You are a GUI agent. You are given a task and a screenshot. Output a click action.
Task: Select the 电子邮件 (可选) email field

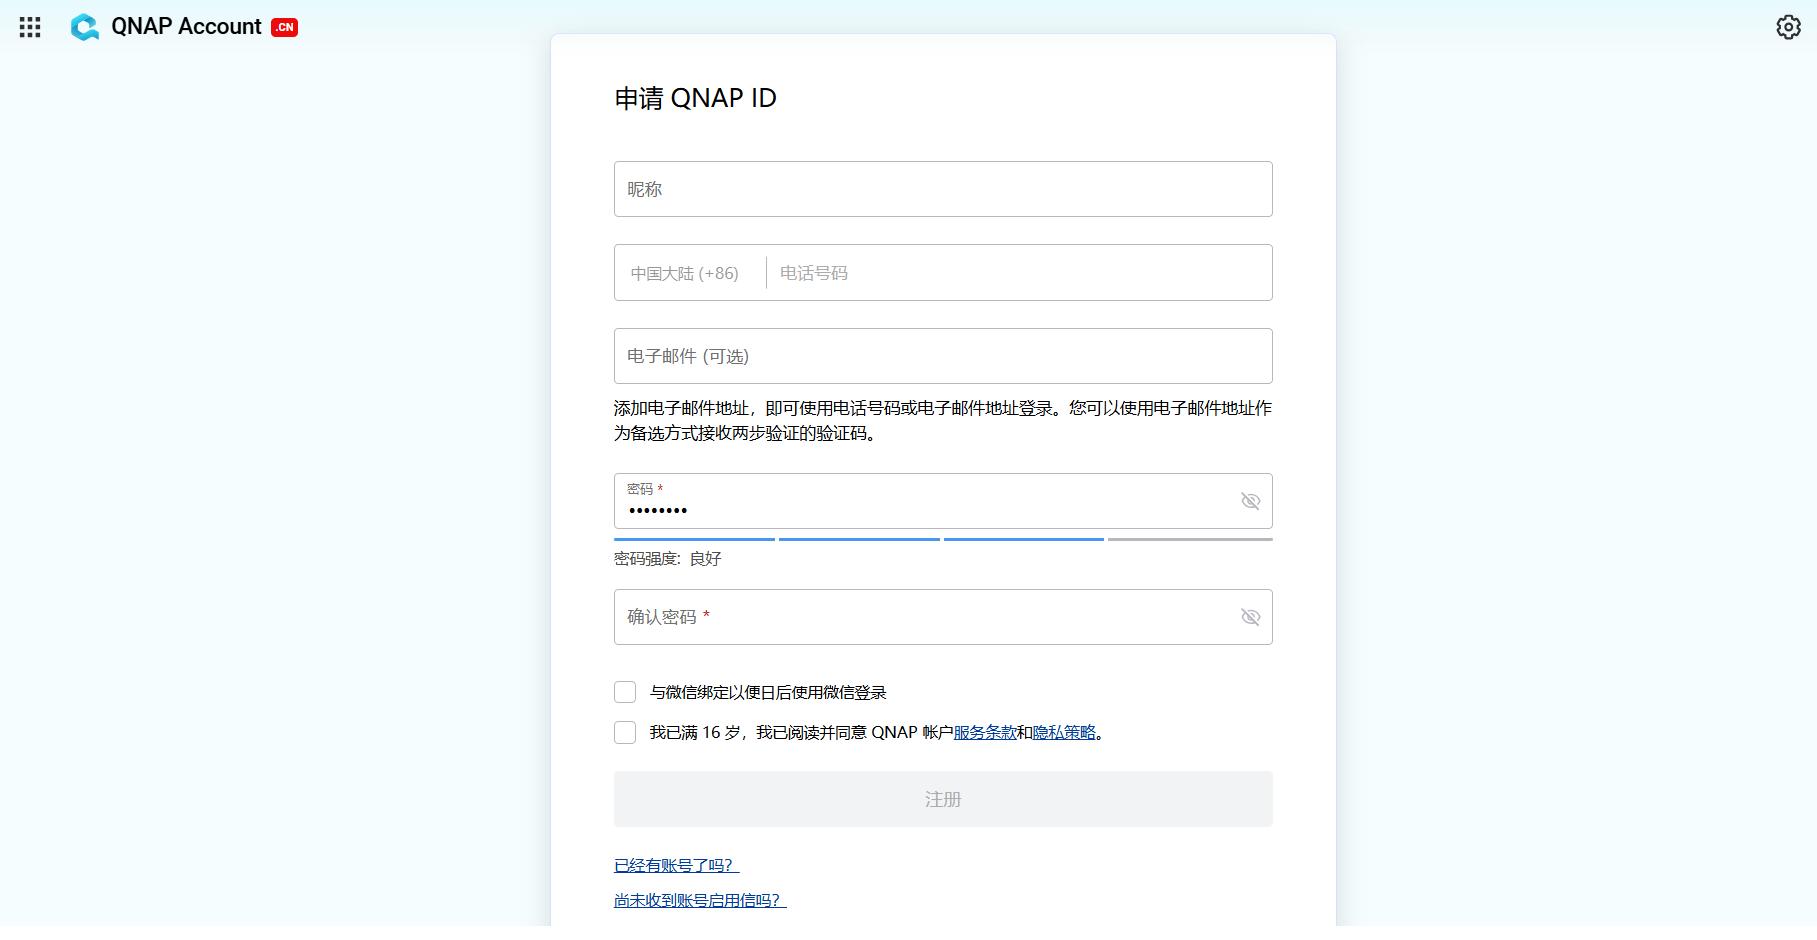(943, 356)
